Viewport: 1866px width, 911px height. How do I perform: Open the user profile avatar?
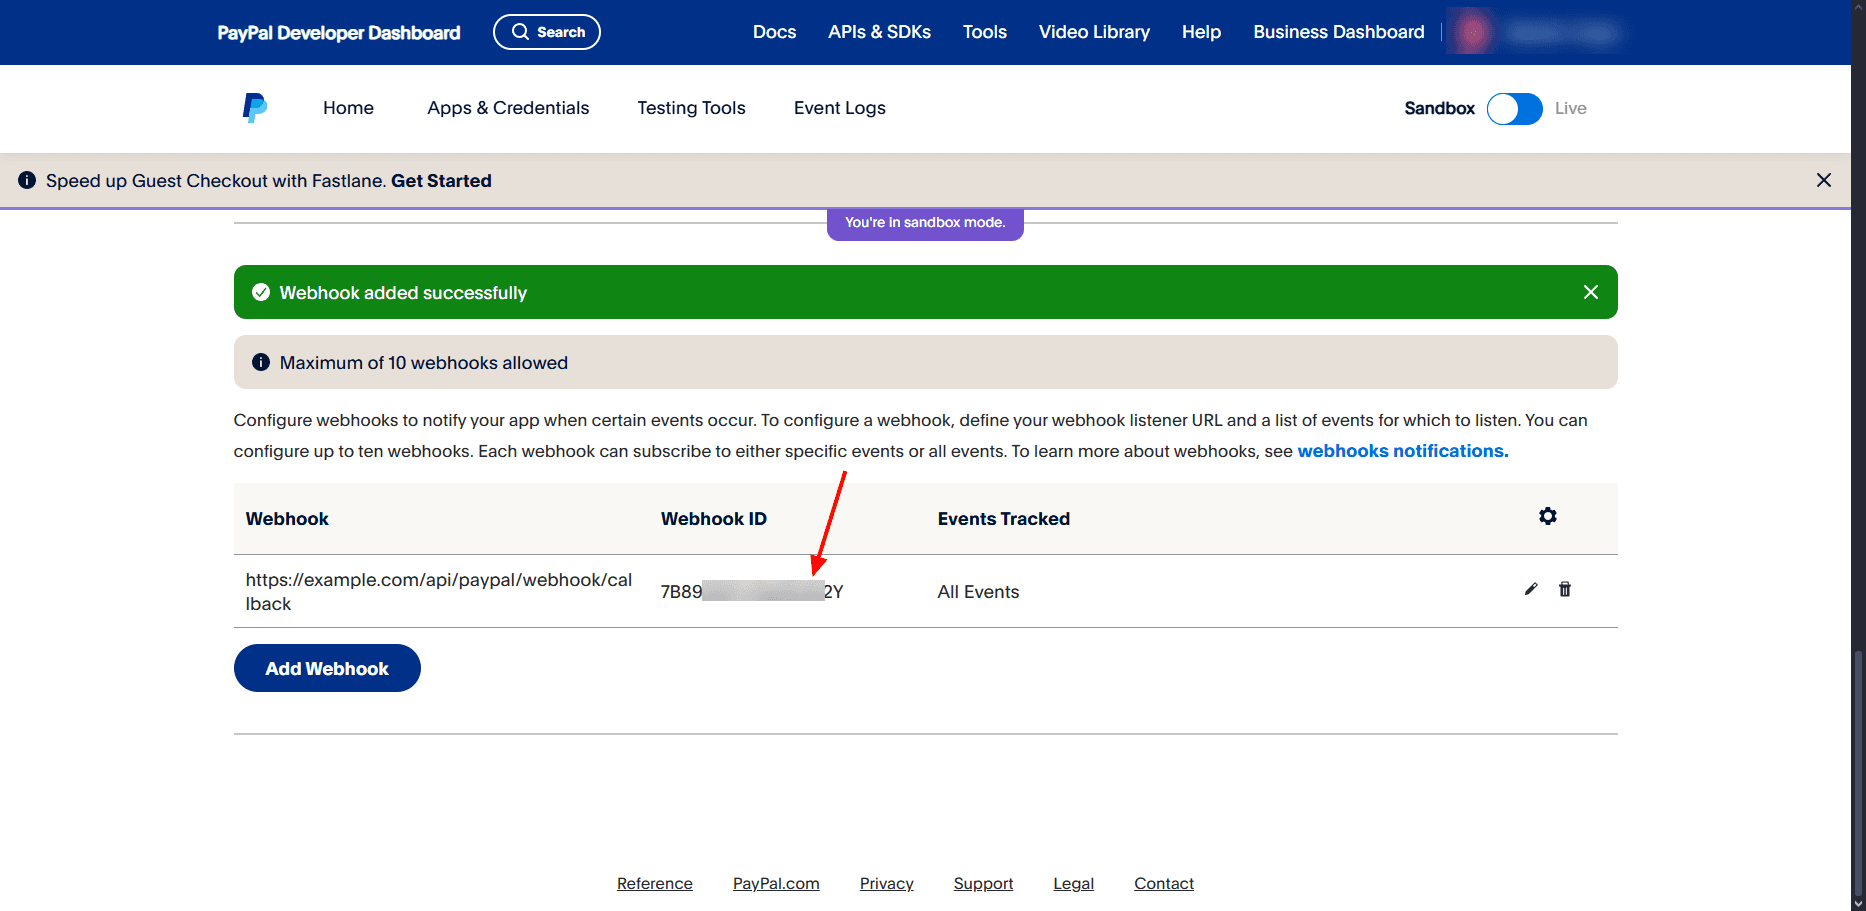(1471, 31)
